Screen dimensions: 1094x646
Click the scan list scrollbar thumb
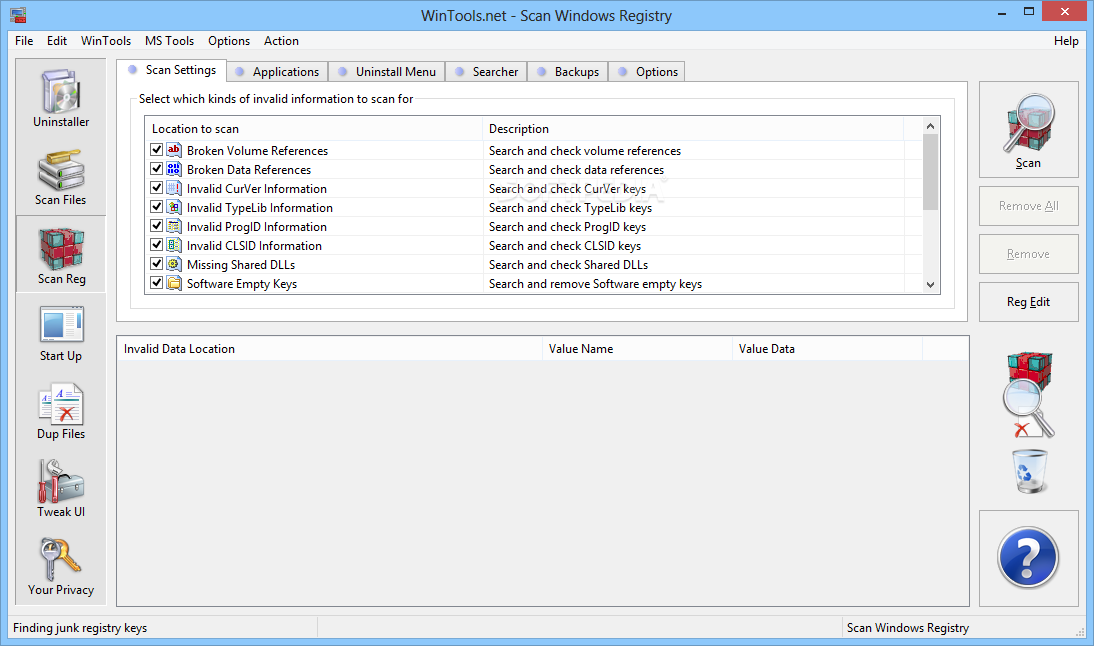coord(930,172)
